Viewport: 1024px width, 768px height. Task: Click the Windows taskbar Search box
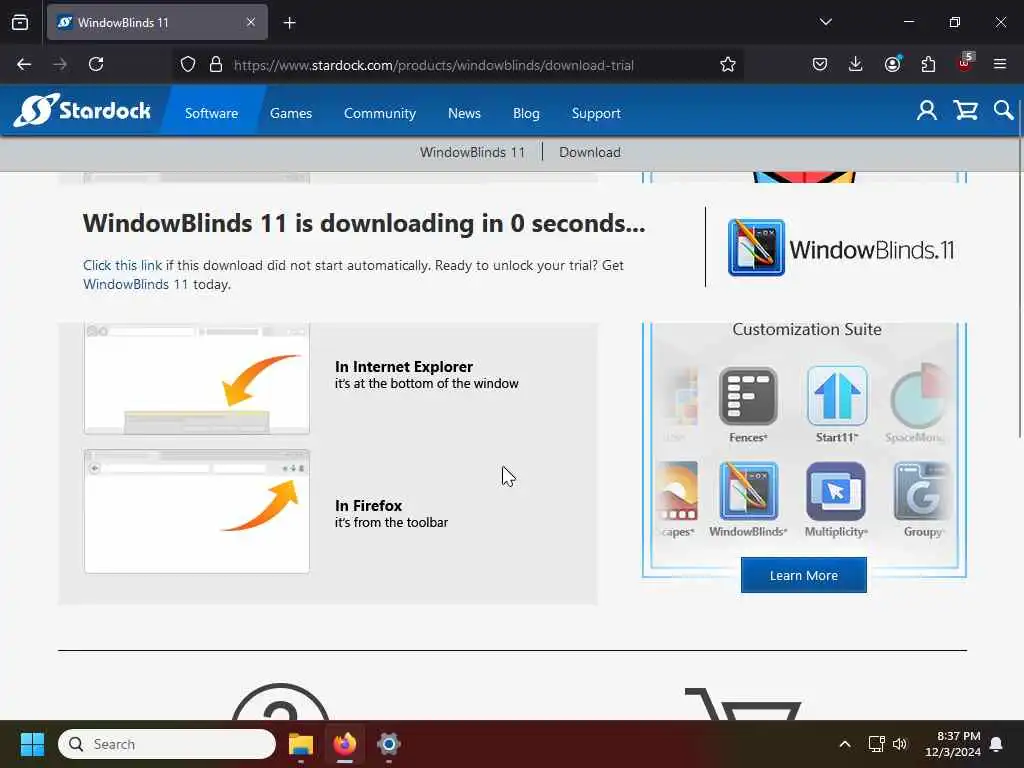click(x=167, y=744)
